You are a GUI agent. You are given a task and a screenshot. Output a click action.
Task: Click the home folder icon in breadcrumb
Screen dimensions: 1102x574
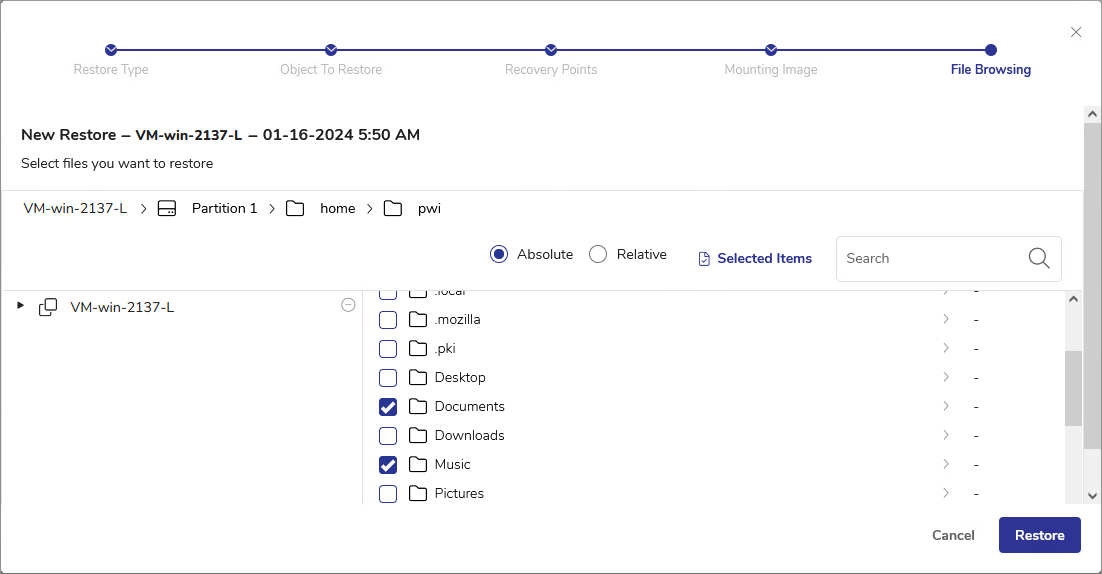[x=295, y=208]
